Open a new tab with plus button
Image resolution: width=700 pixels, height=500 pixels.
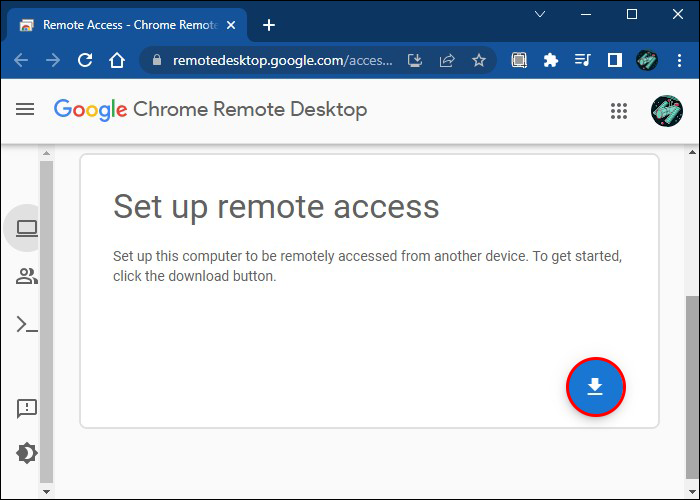click(x=269, y=25)
